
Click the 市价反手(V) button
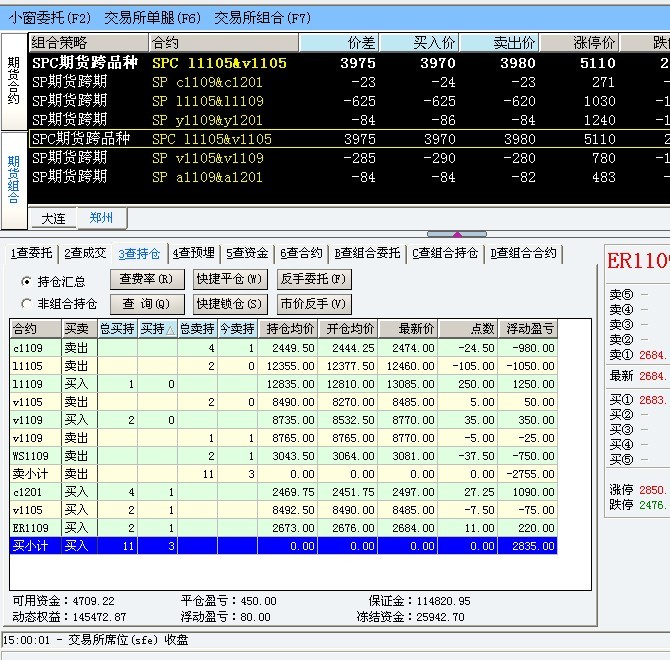click(x=314, y=304)
